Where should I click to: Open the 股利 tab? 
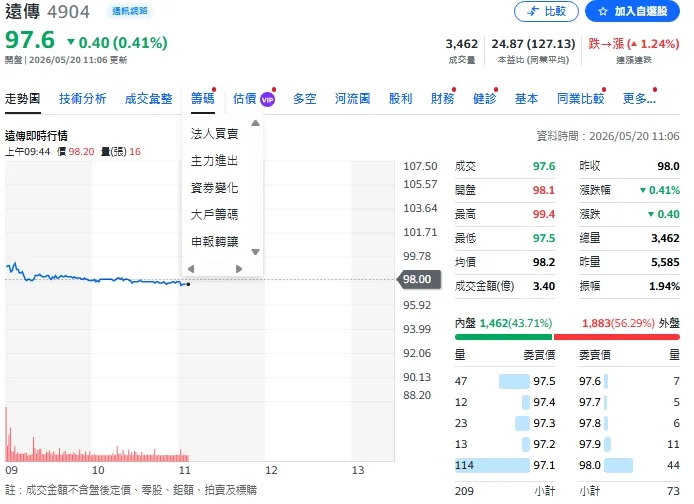point(401,98)
